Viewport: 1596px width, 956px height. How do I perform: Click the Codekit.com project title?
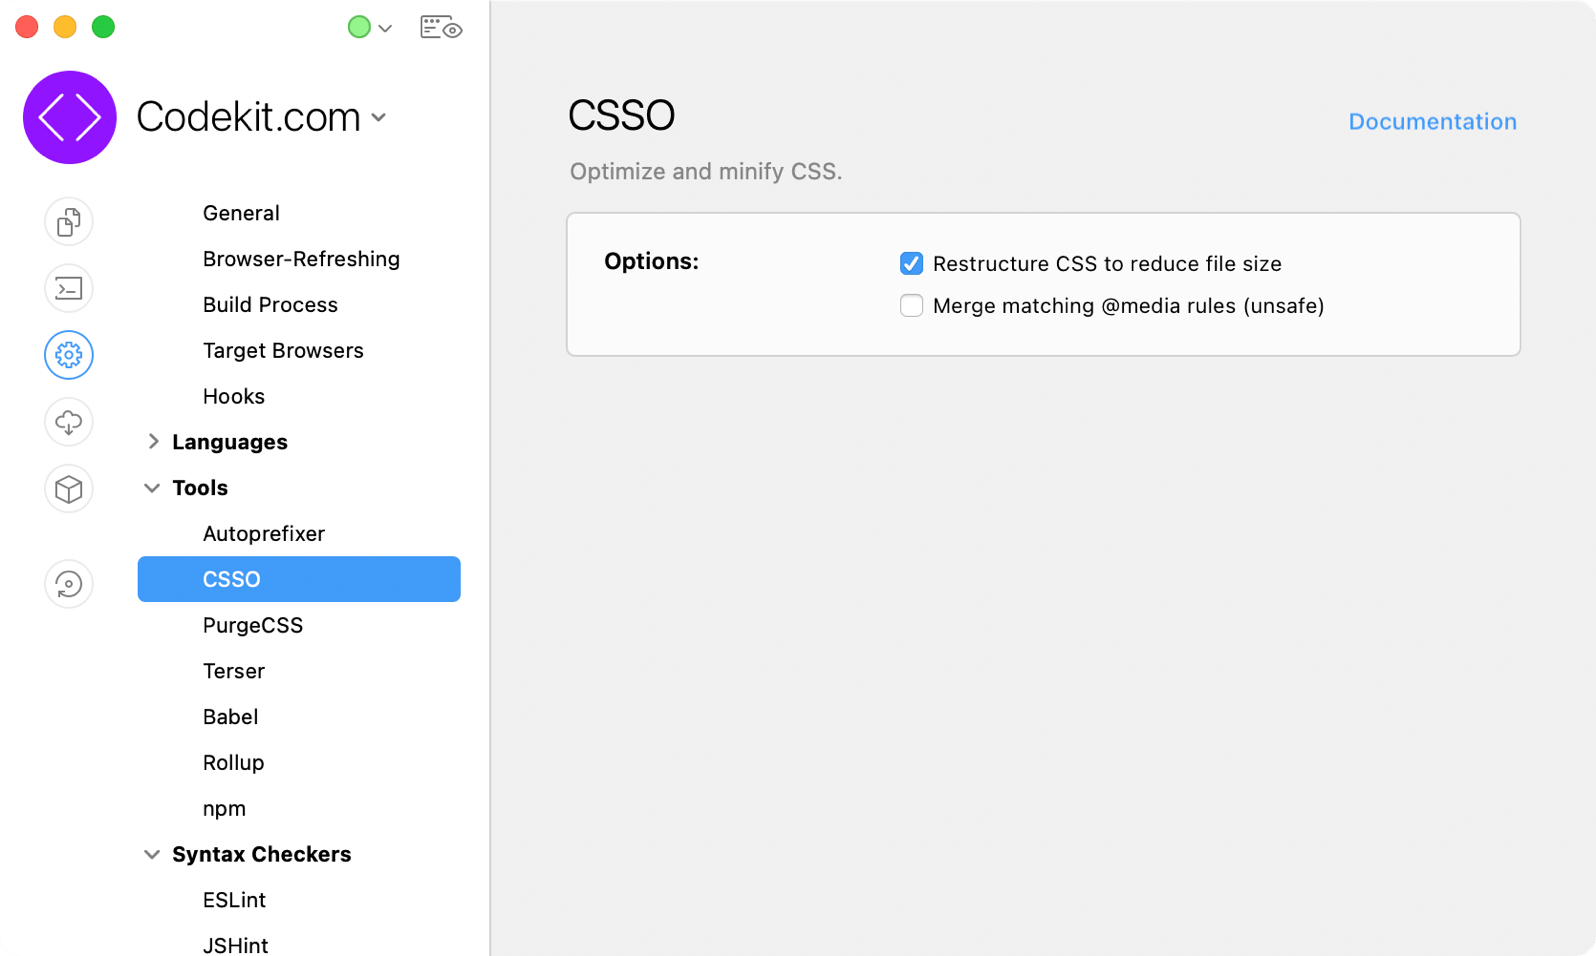(248, 117)
